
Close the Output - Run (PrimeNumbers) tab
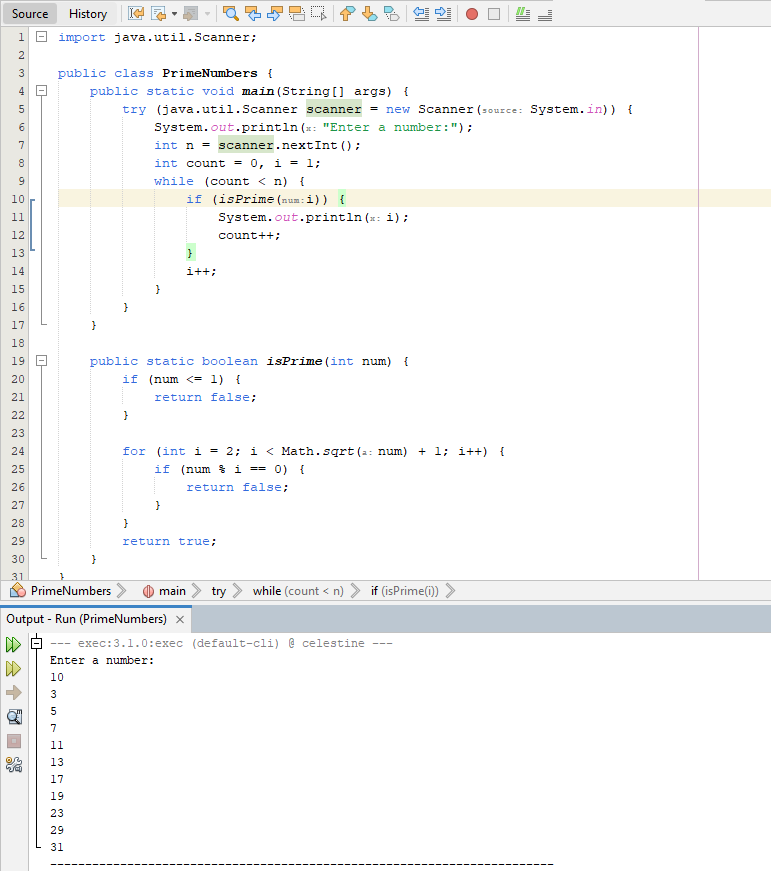point(179,619)
